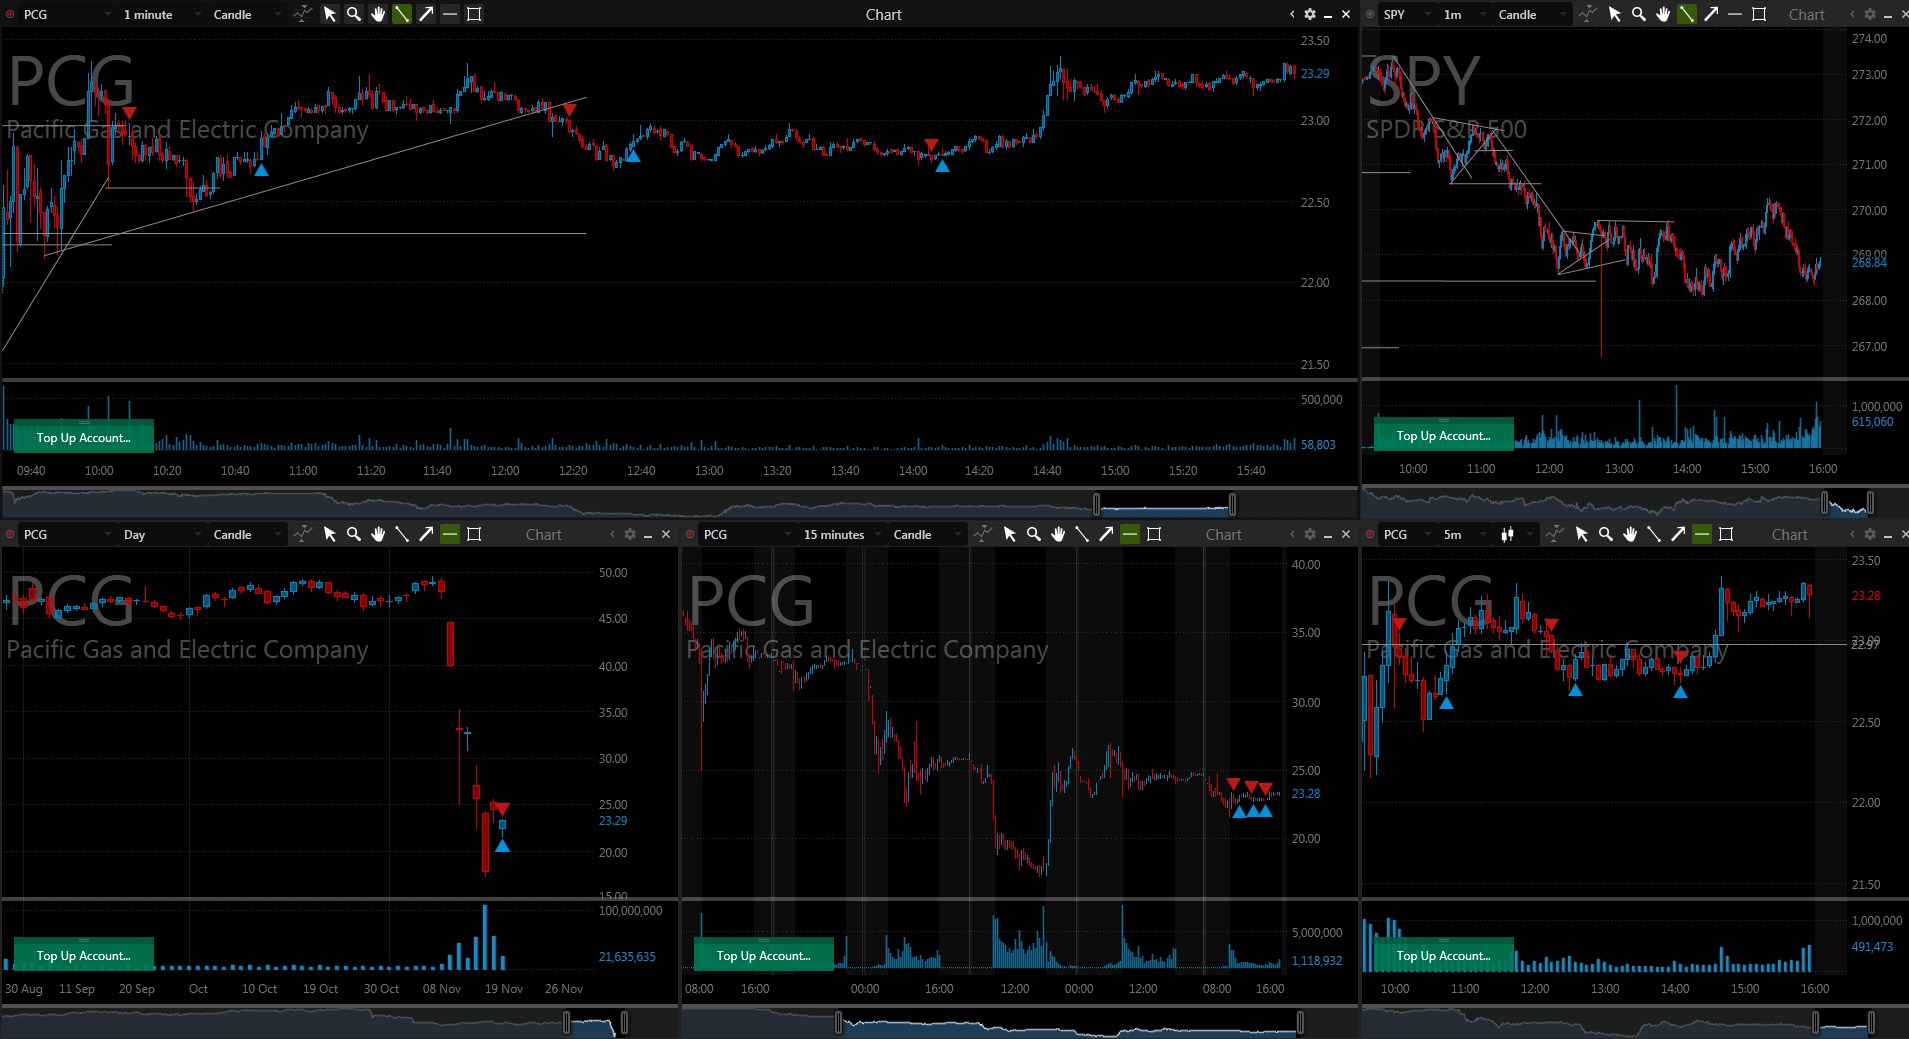
Task: Click the Chart title of PCG 5m panel
Action: coord(1789,534)
